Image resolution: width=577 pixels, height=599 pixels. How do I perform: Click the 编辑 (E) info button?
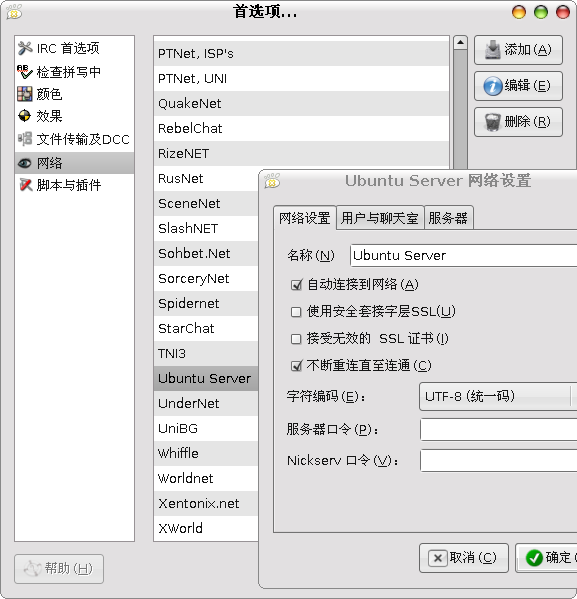tap(518, 86)
